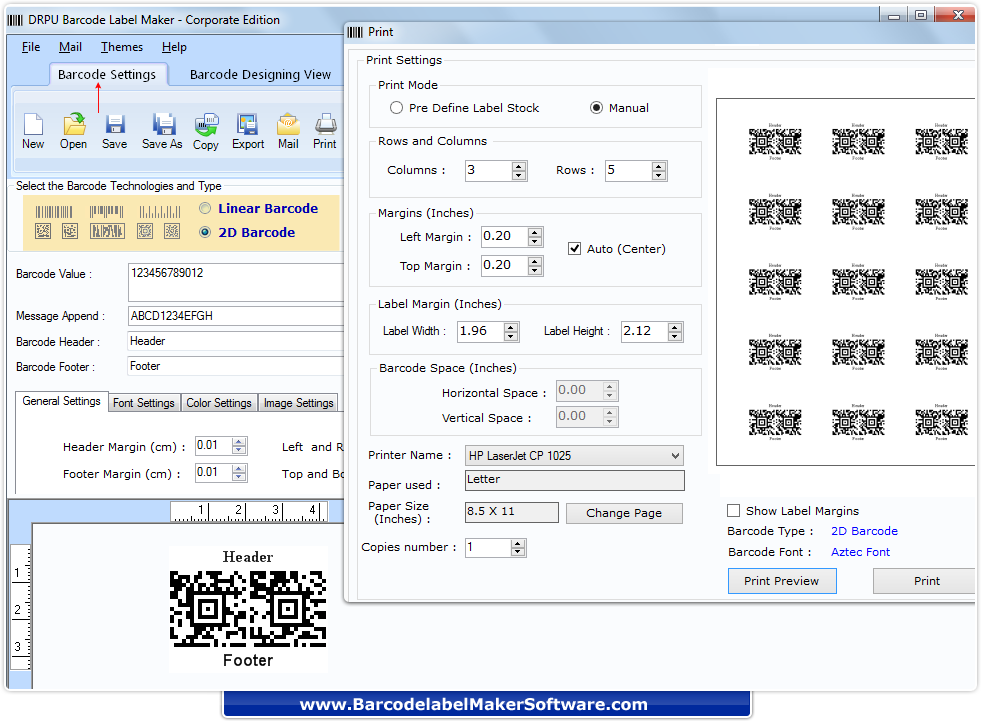Click the Print icon in main toolbar
Viewport: 981px width, 721px height.
pyautogui.click(x=325, y=131)
